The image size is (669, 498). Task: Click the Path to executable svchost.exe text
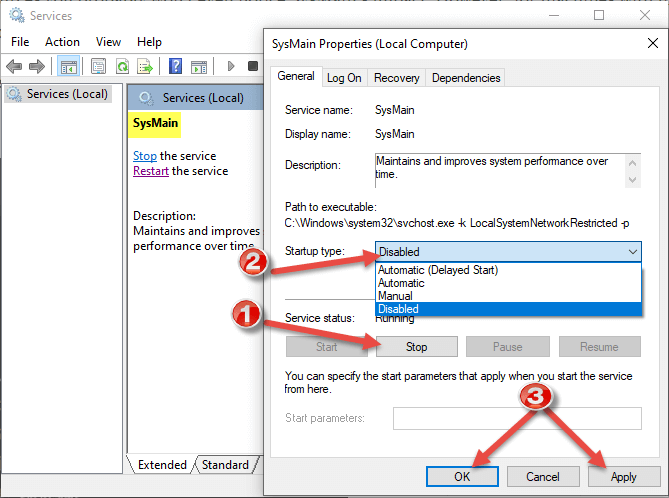(456, 223)
